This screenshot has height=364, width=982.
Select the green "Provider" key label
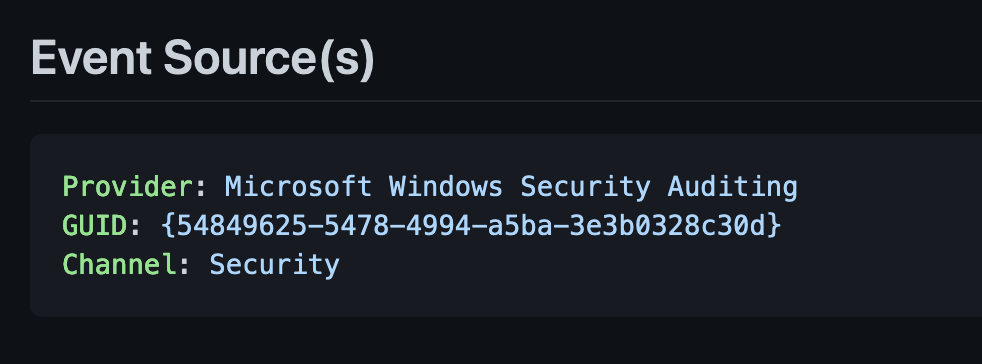click(x=128, y=187)
